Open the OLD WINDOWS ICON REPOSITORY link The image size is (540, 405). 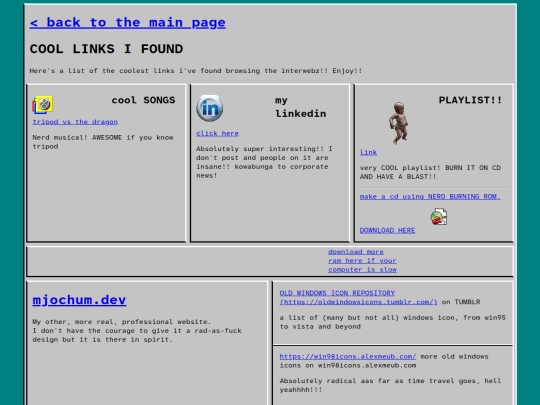358,298
